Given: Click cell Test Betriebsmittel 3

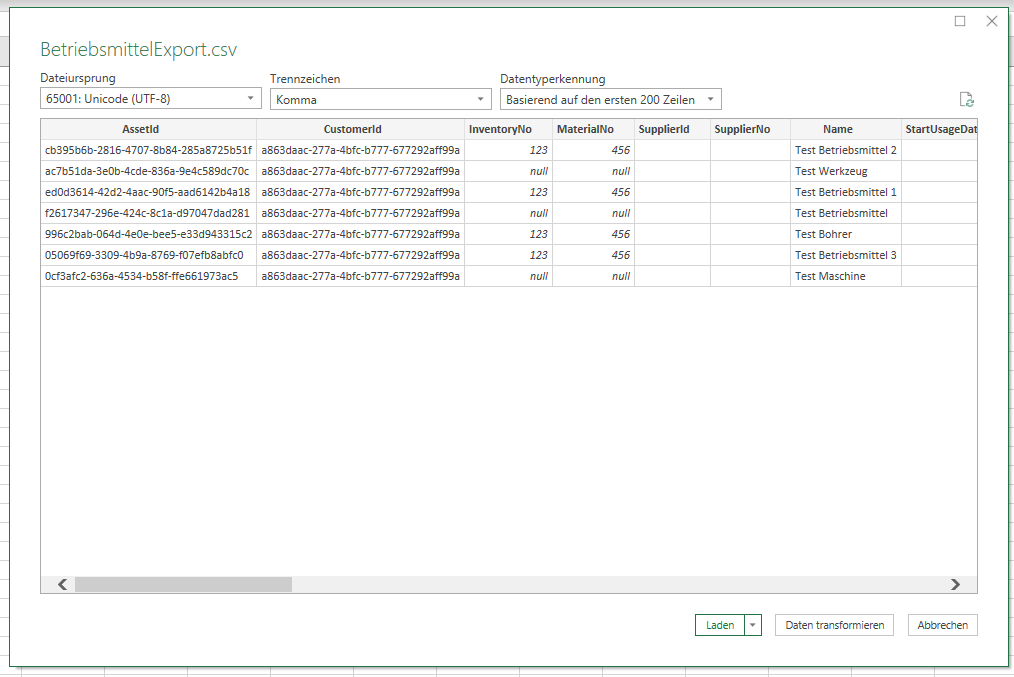Looking at the screenshot, I should pyautogui.click(x=845, y=255).
